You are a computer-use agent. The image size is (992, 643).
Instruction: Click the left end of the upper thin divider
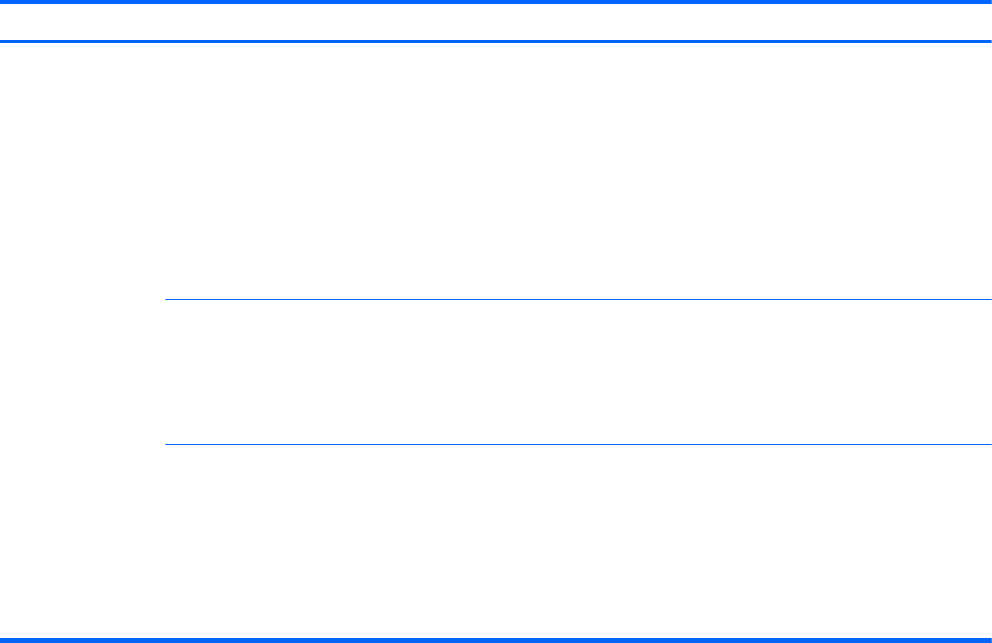point(168,299)
